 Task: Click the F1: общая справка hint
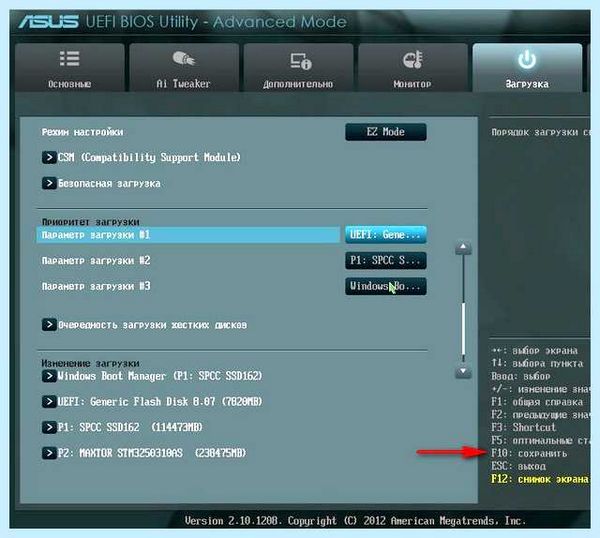(x=537, y=402)
